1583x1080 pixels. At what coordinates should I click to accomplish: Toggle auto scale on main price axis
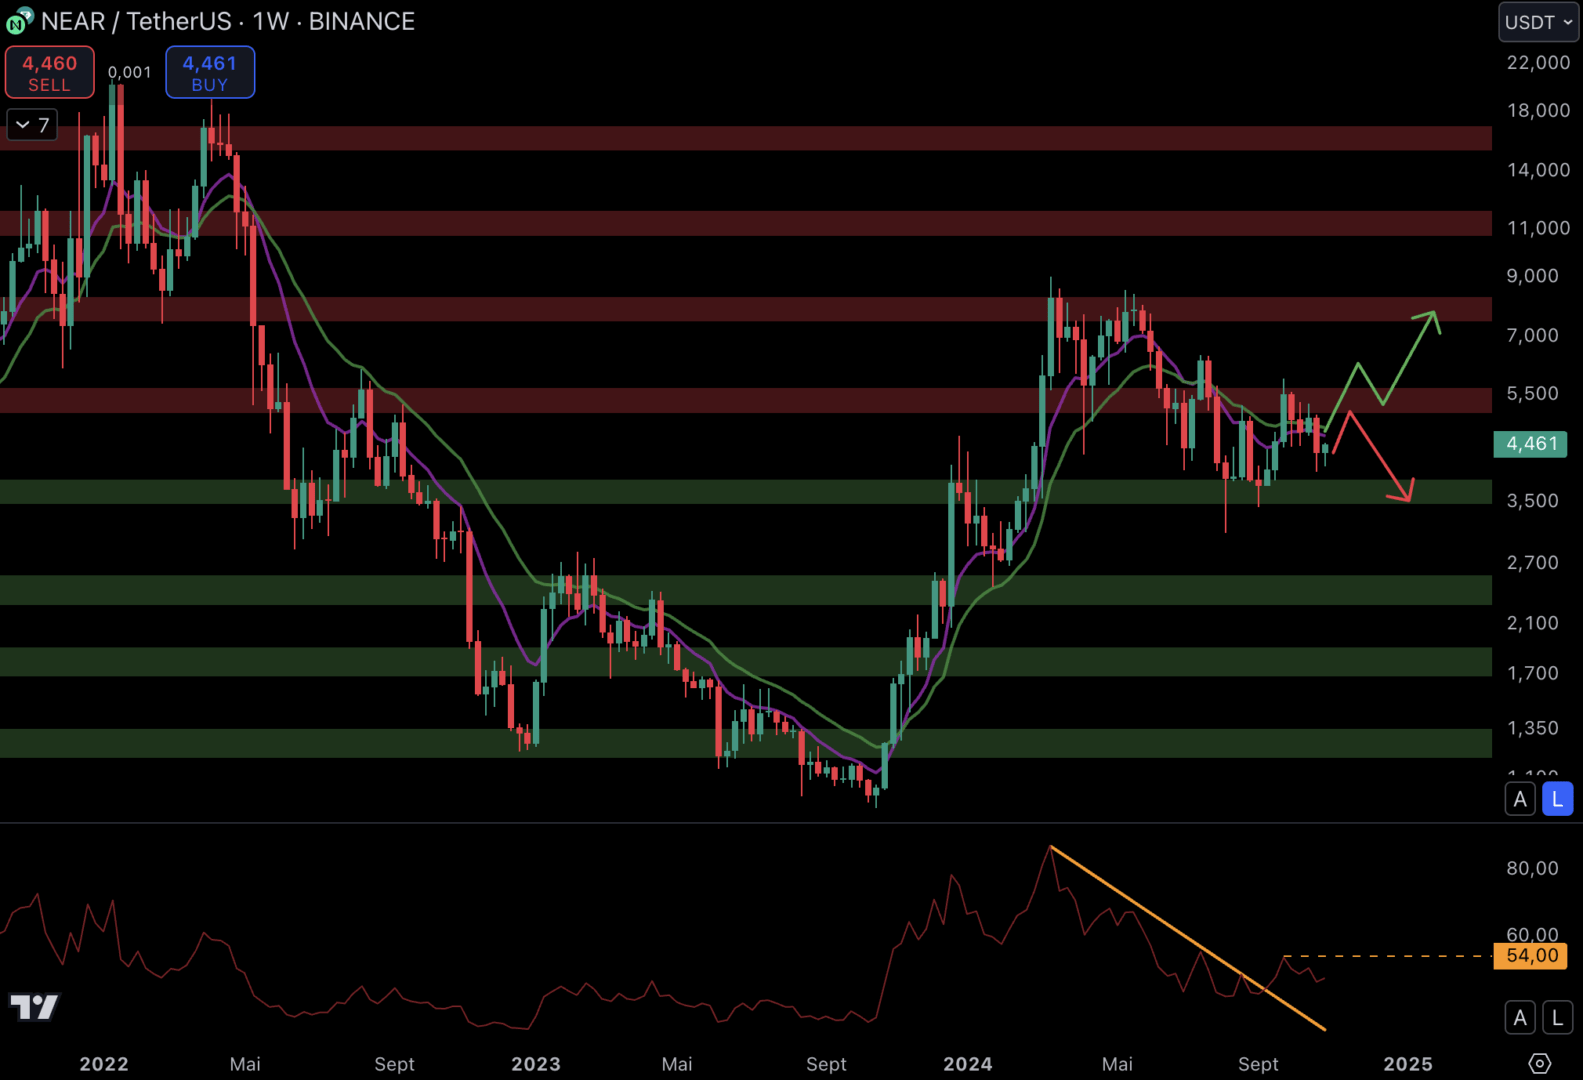tap(1520, 799)
